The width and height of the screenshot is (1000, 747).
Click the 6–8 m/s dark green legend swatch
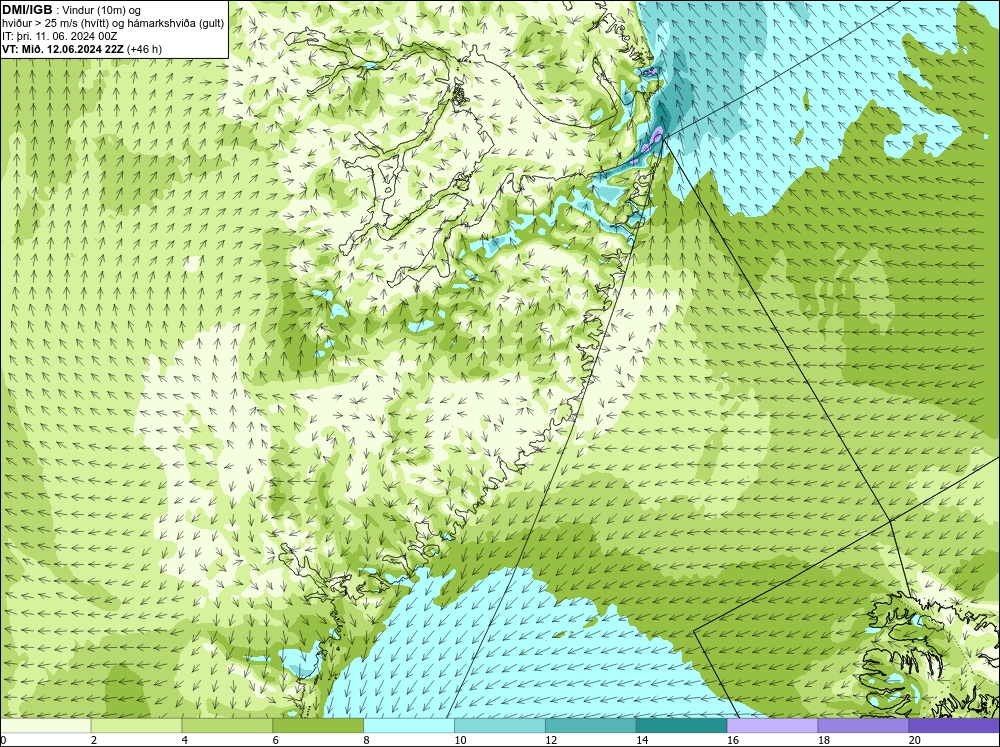(318, 726)
